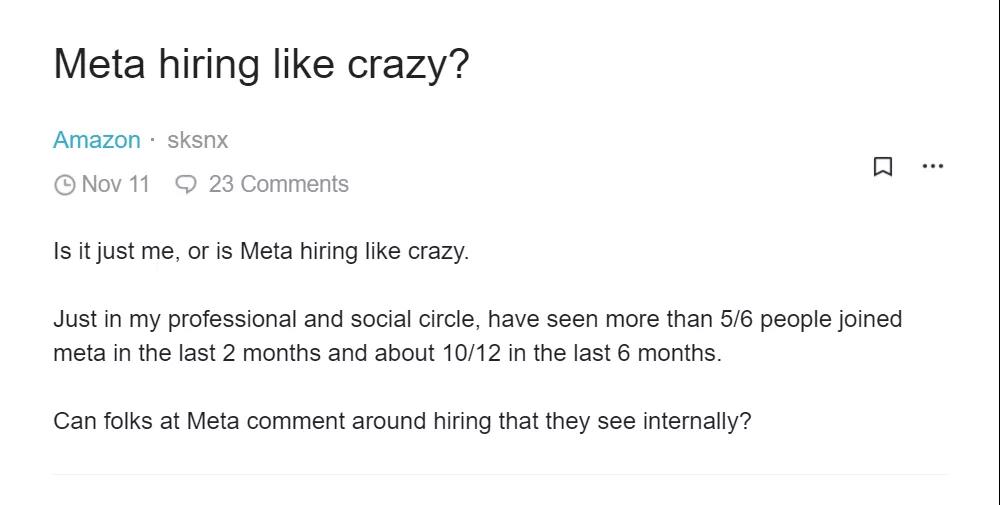
Task: Click the line starting 'meta in the last 2 months'
Action: tap(388, 353)
